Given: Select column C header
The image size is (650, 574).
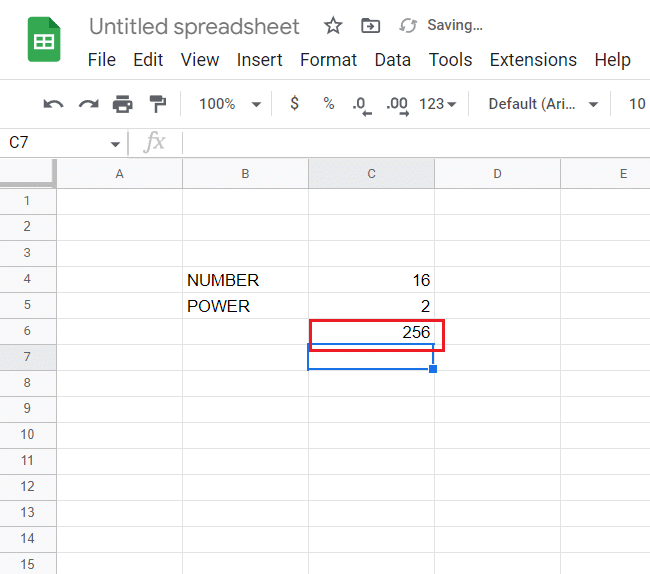Looking at the screenshot, I should click(371, 174).
